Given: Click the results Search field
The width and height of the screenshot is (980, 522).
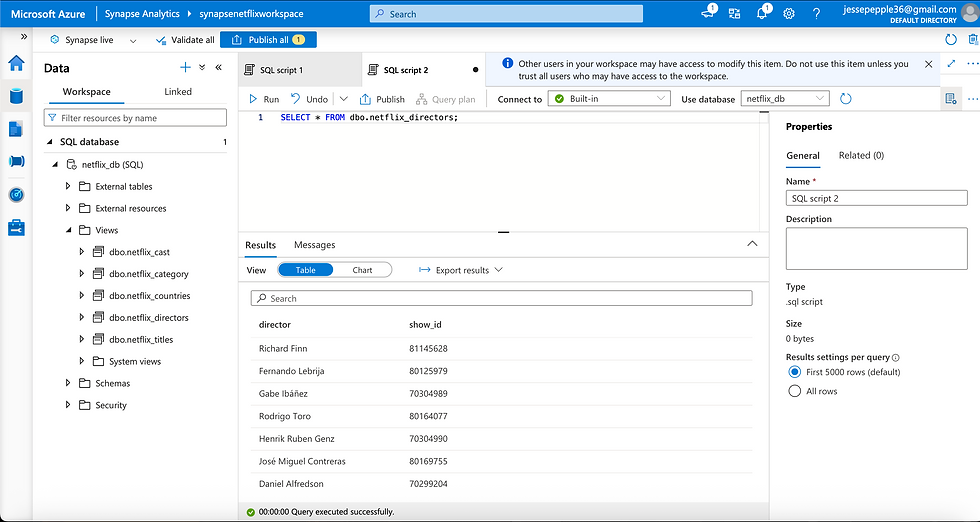Looking at the screenshot, I should [x=501, y=298].
